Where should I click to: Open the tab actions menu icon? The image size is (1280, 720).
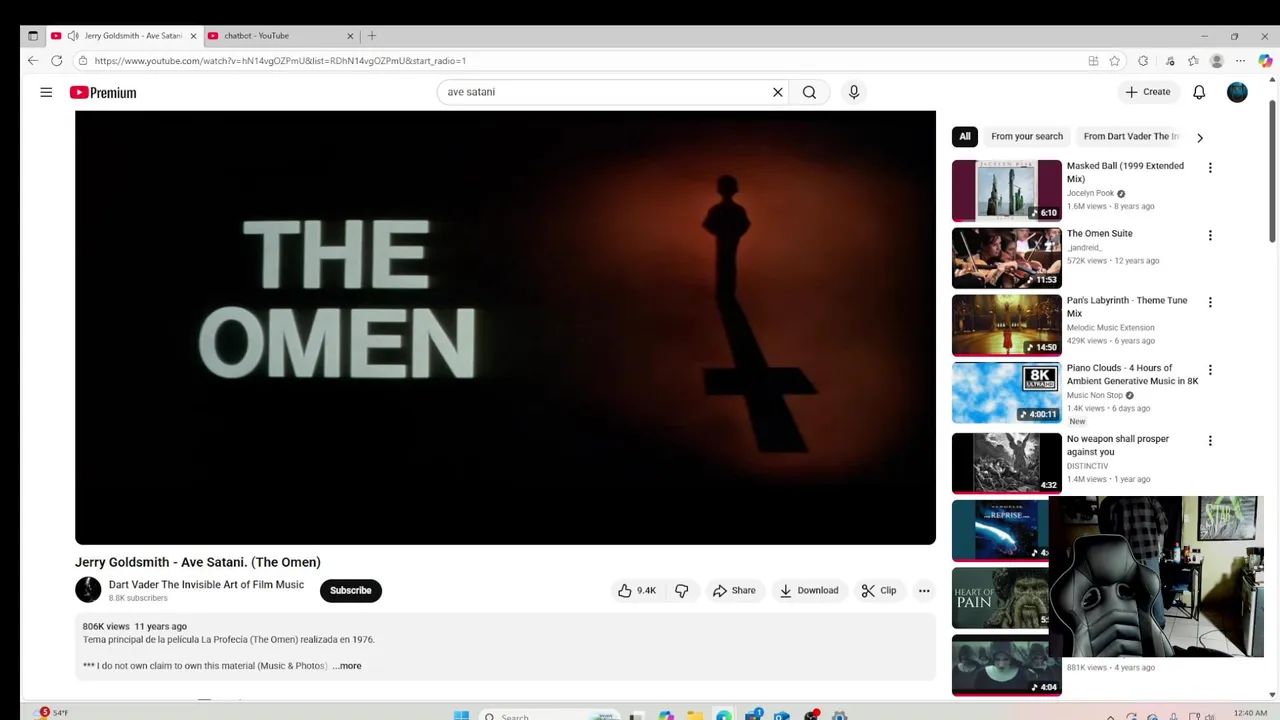click(x=33, y=36)
